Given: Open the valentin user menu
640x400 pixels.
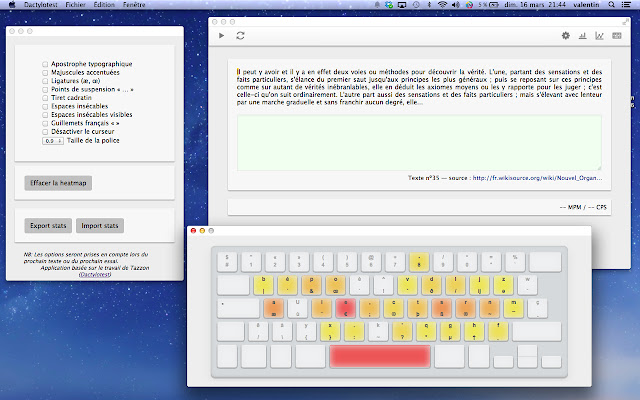Looking at the screenshot, I should pyautogui.click(x=586, y=4).
